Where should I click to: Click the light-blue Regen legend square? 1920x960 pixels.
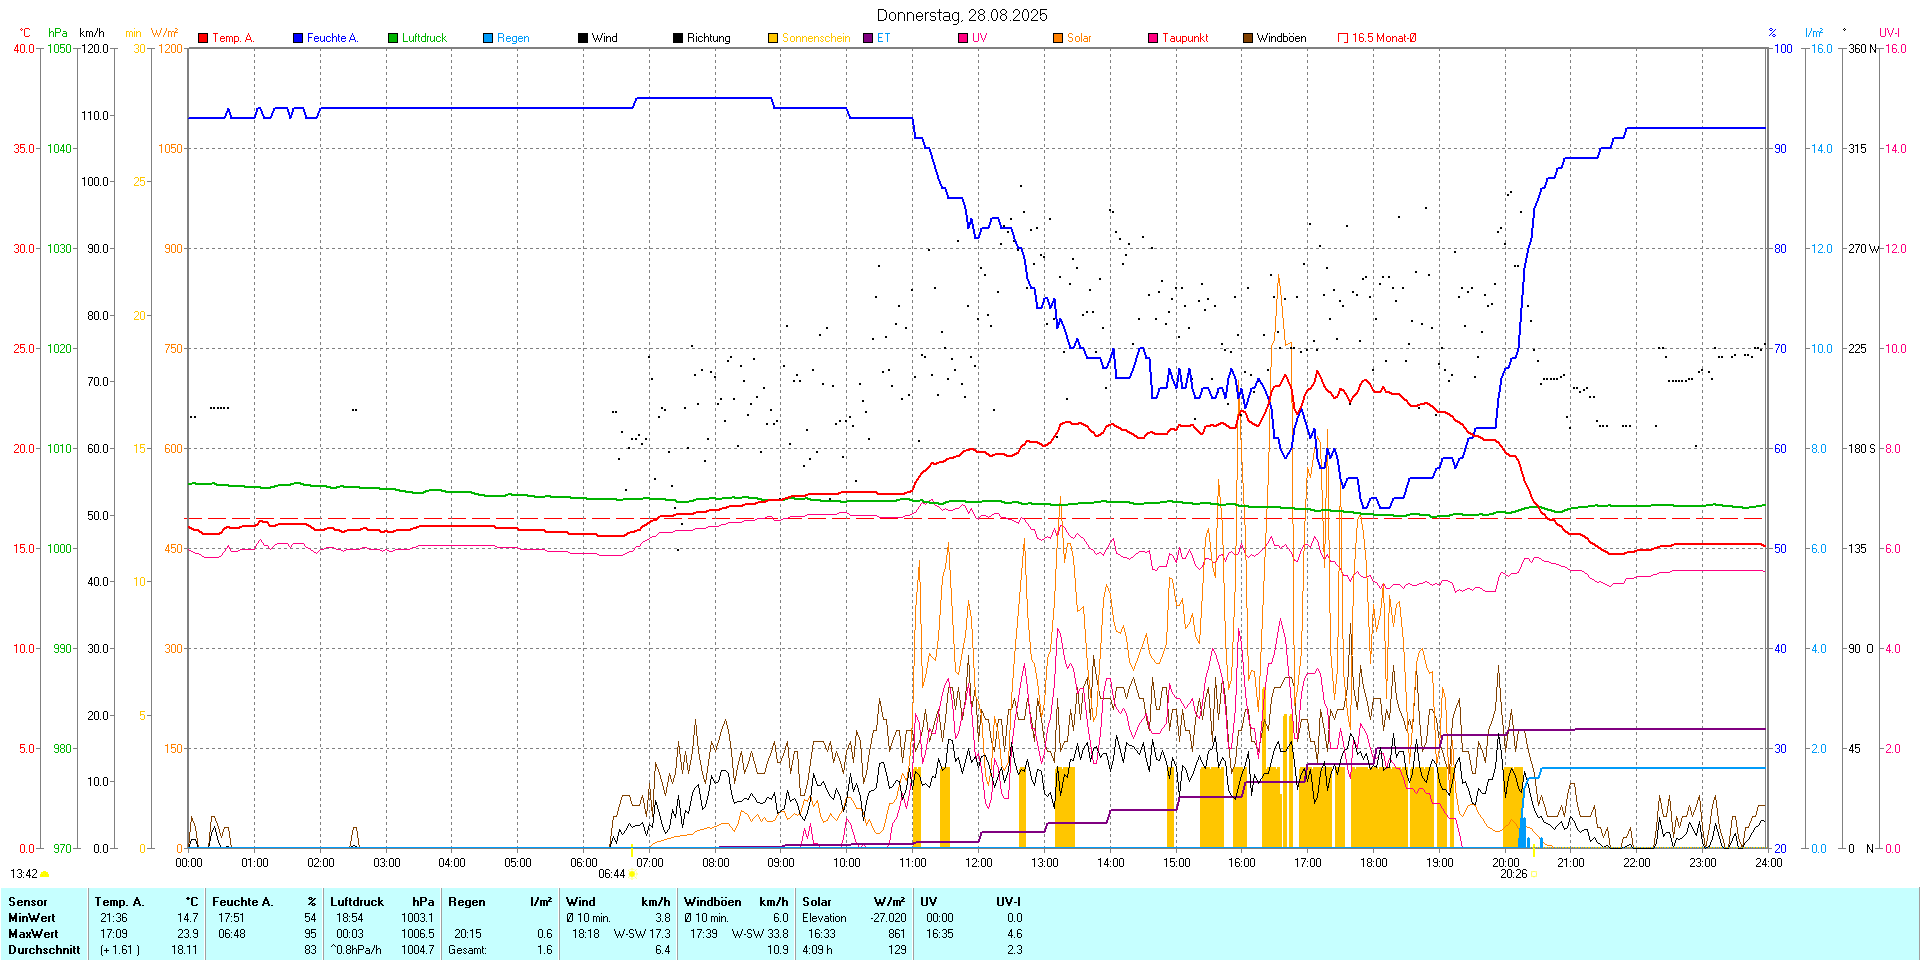point(488,38)
